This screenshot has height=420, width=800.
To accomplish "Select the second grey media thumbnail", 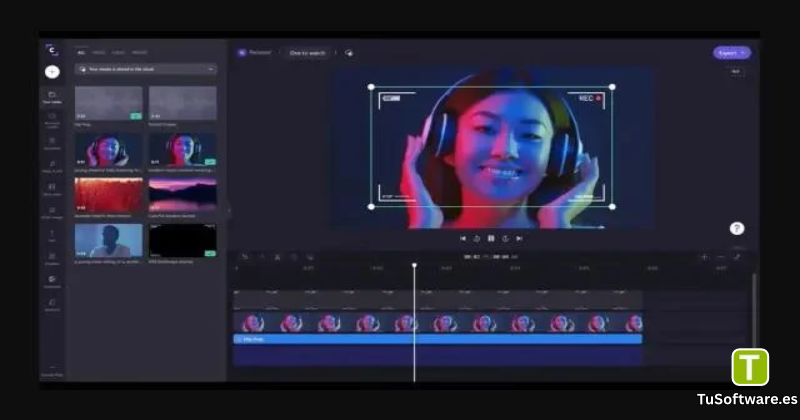I will coord(183,103).
